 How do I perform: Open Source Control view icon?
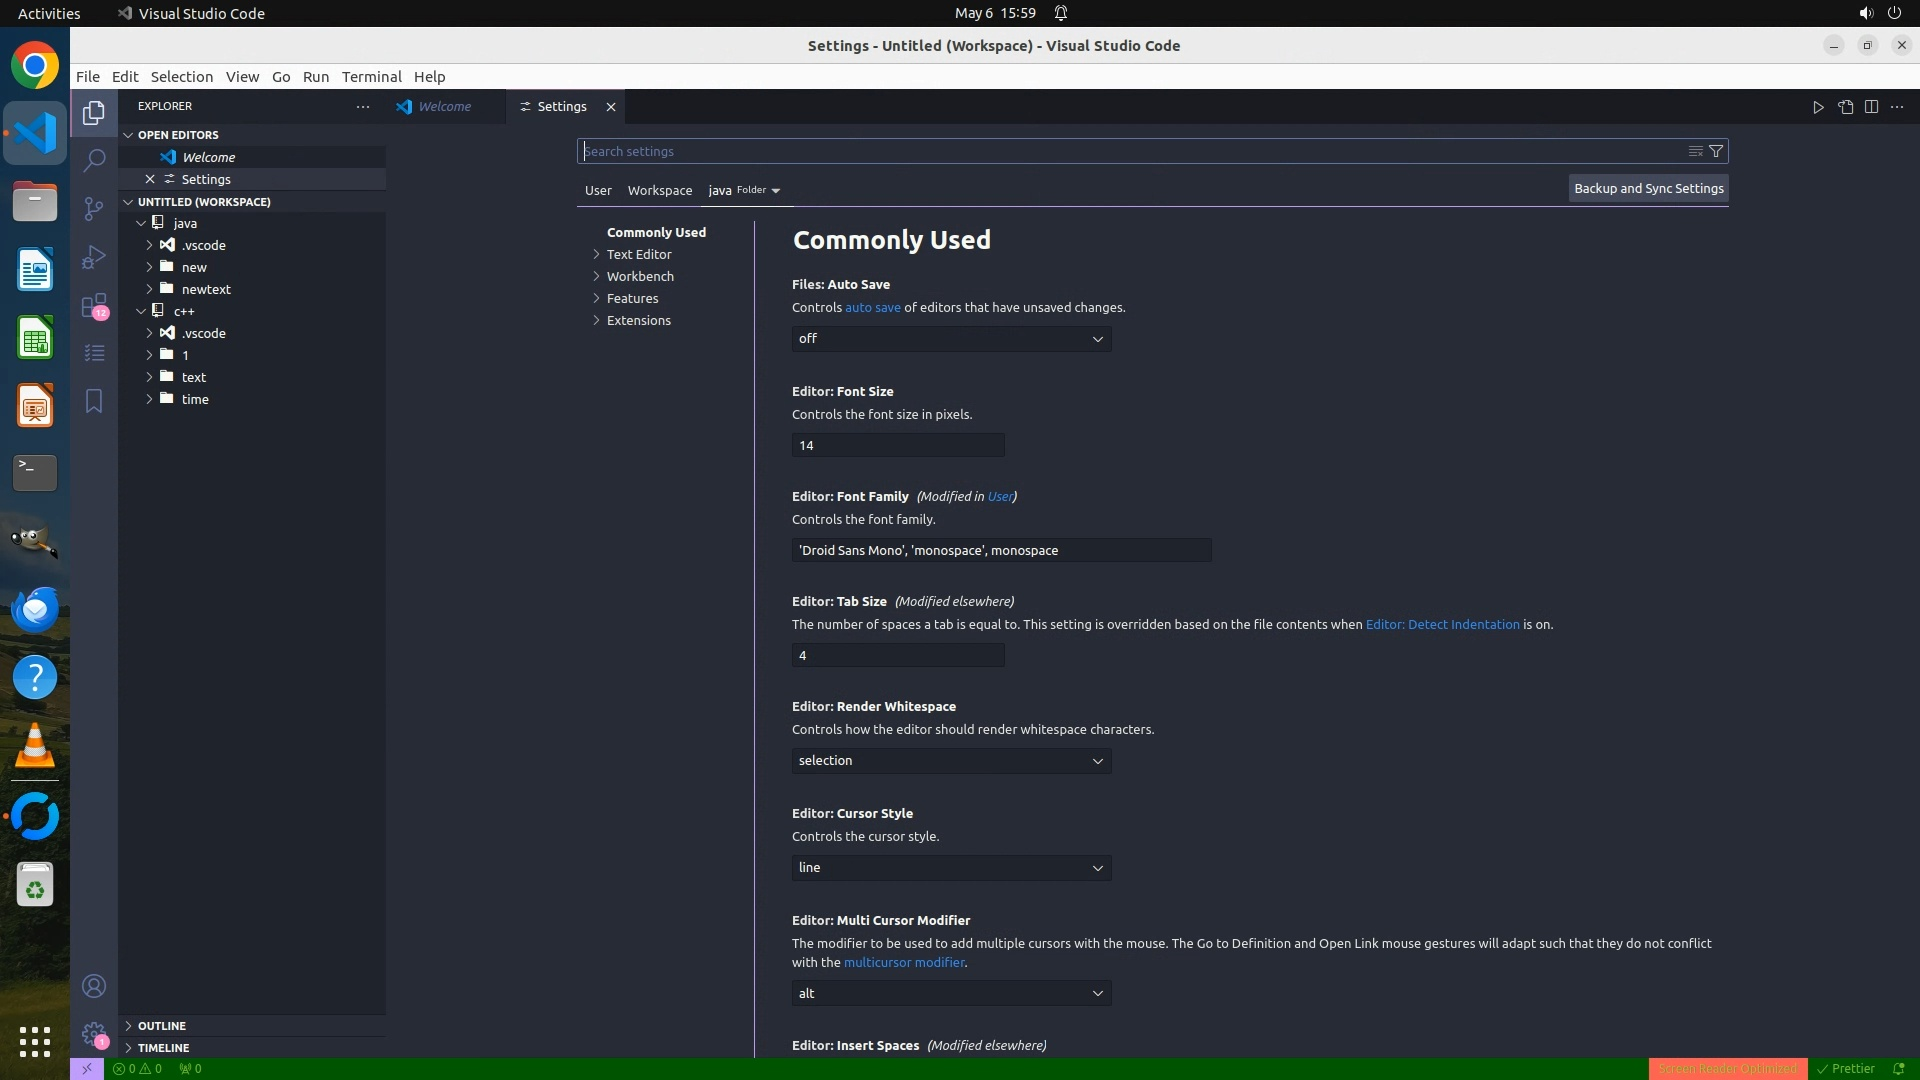click(x=94, y=208)
